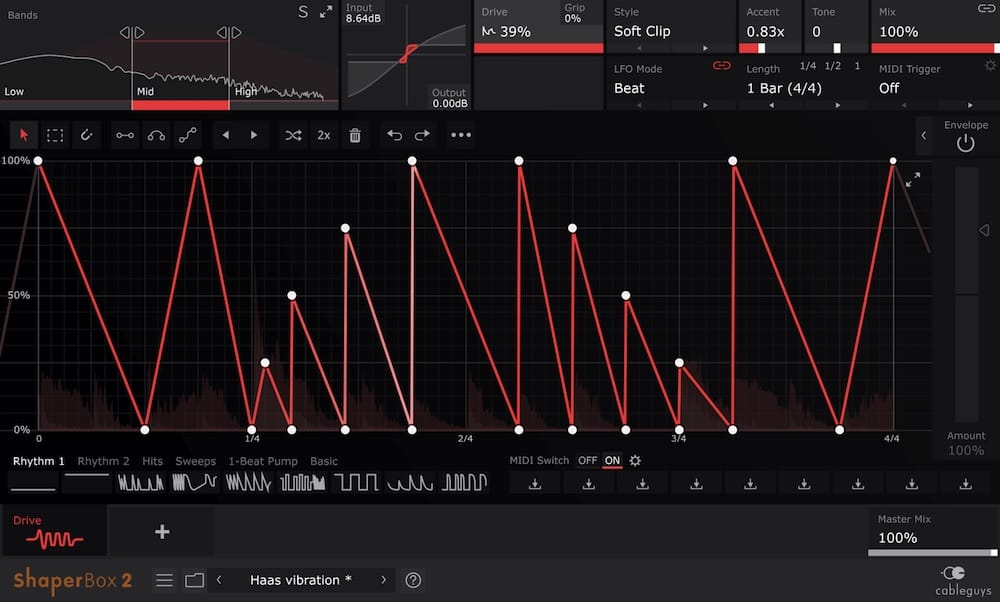
Task: Adjust the Master Mix slider
Action: click(x=932, y=553)
